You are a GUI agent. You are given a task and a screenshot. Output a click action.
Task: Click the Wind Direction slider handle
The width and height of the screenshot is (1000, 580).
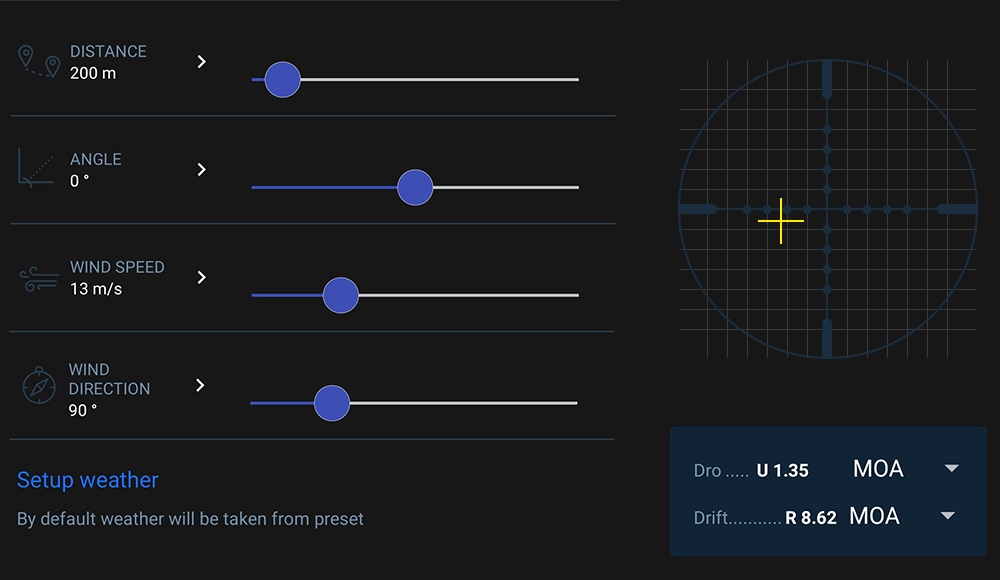[331, 403]
